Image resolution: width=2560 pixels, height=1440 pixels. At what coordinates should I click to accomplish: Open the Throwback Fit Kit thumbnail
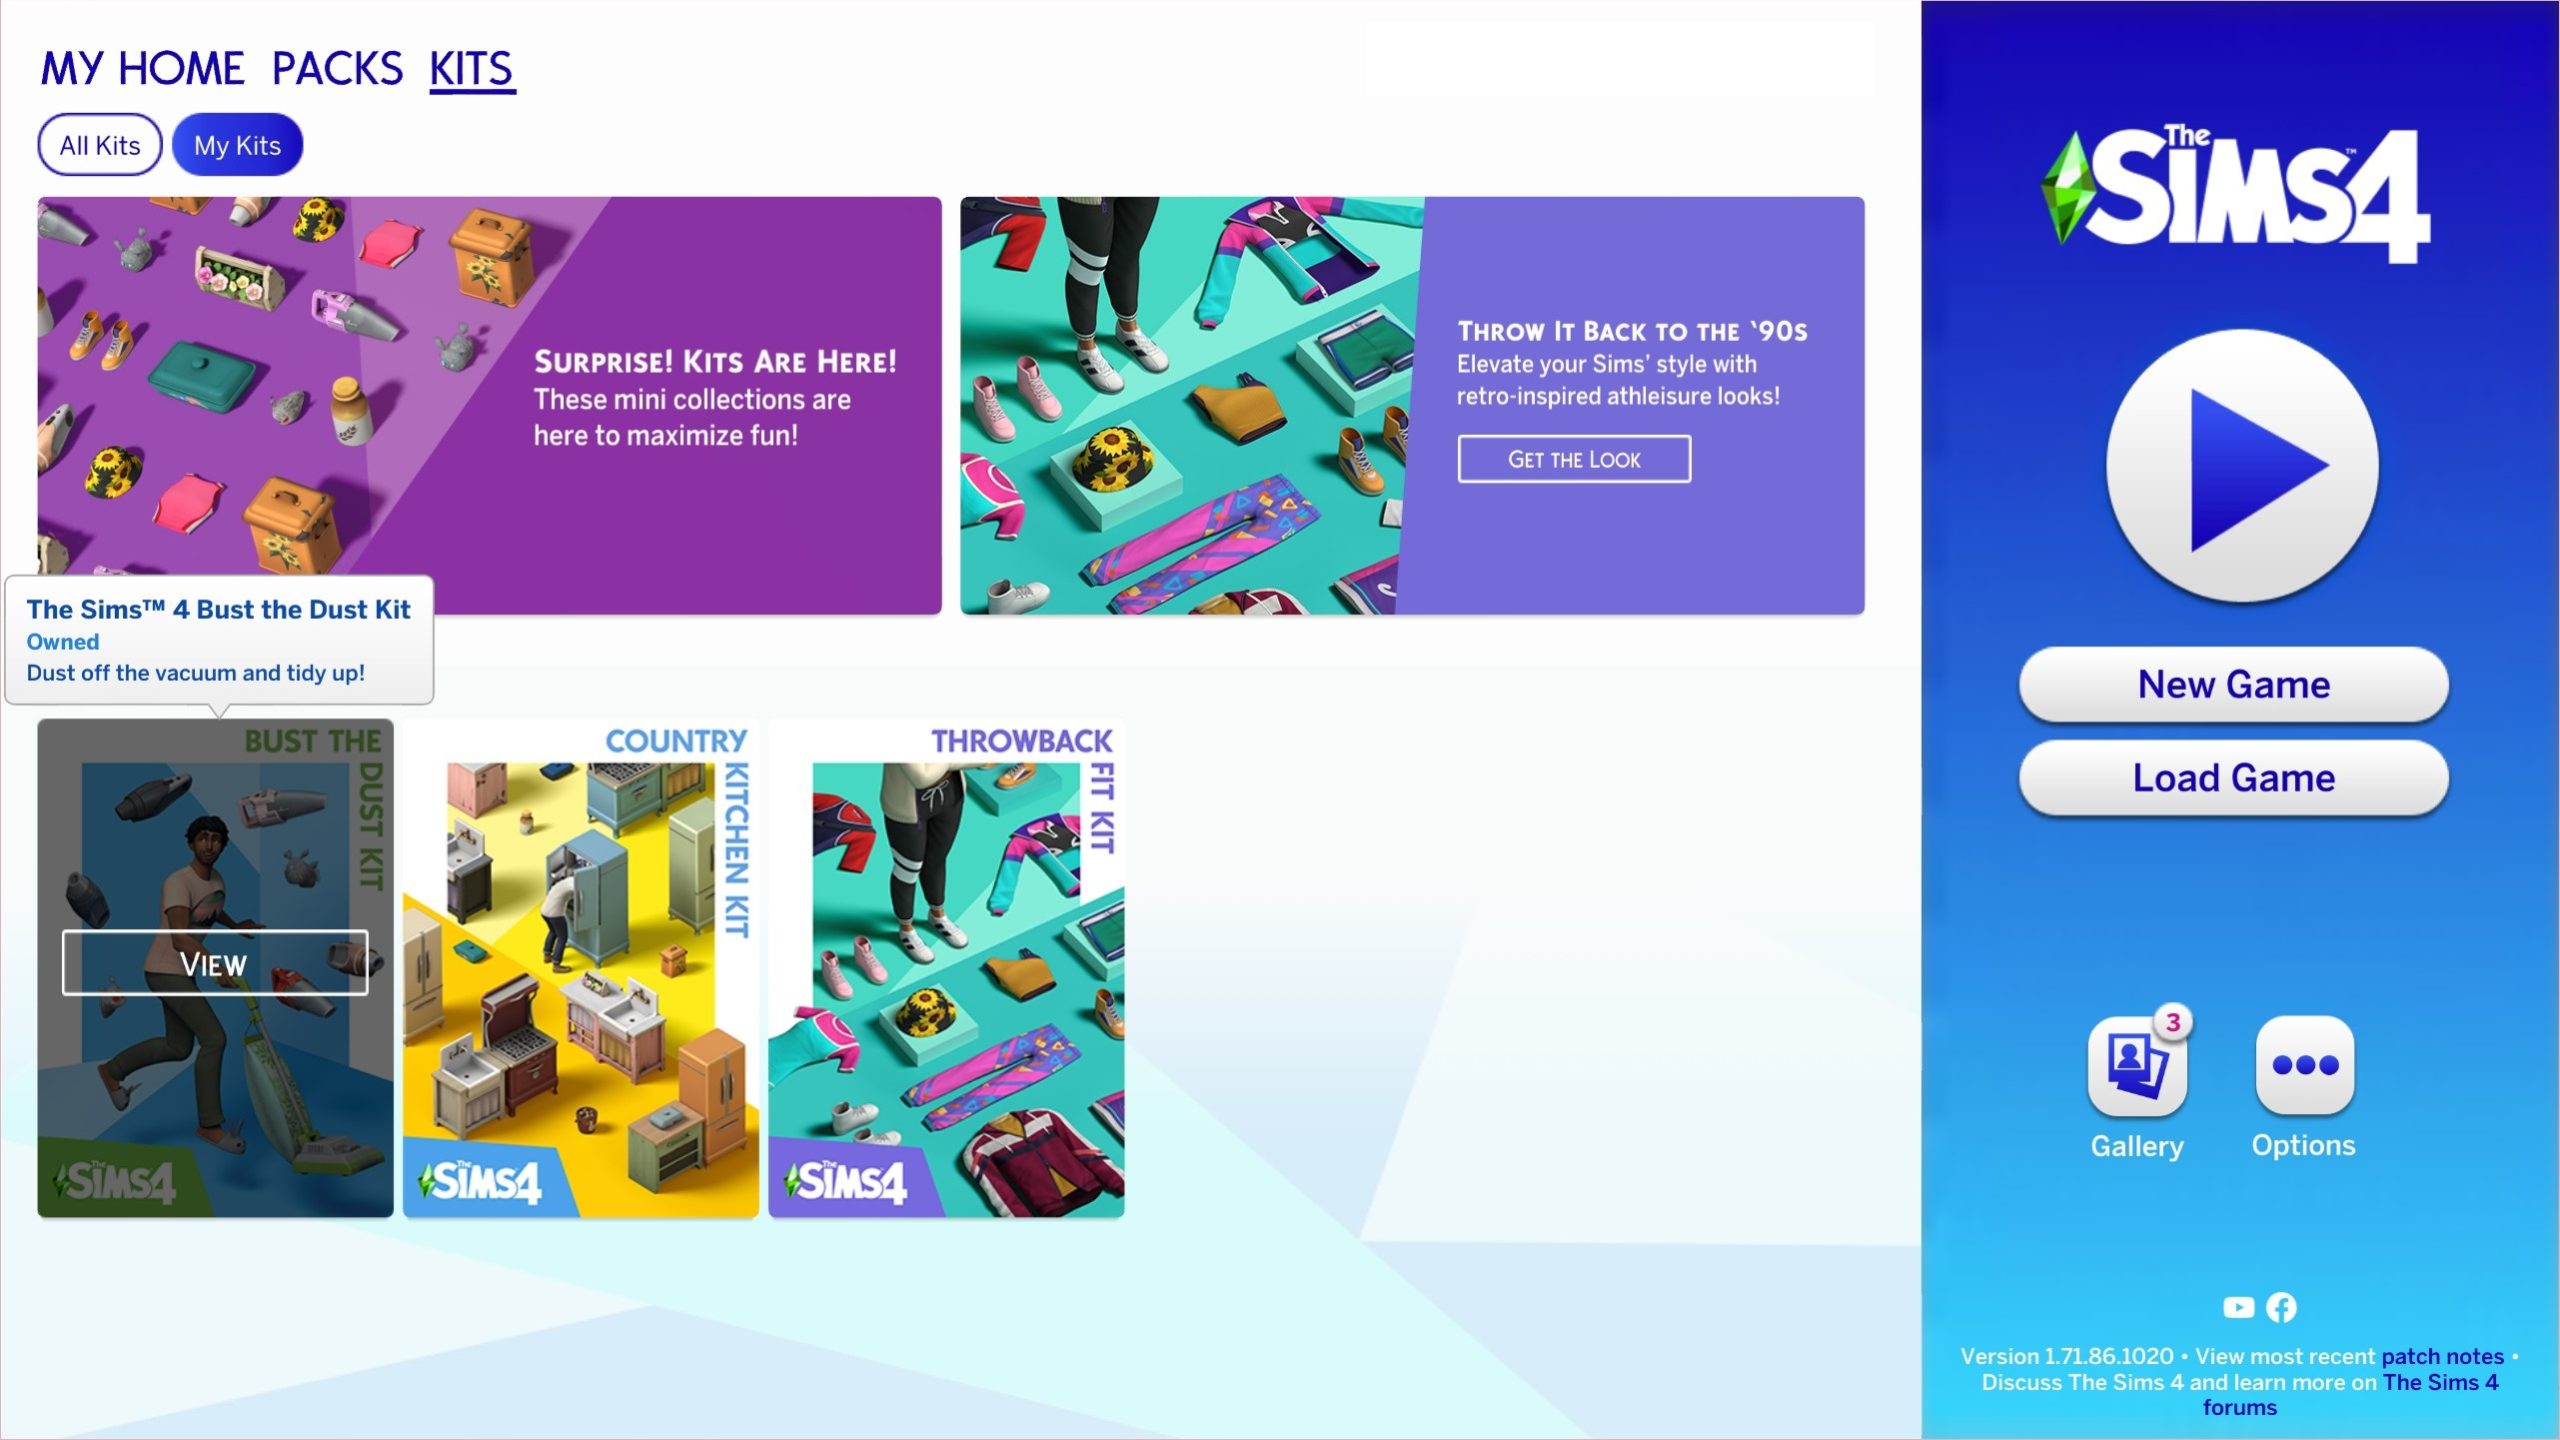point(946,968)
